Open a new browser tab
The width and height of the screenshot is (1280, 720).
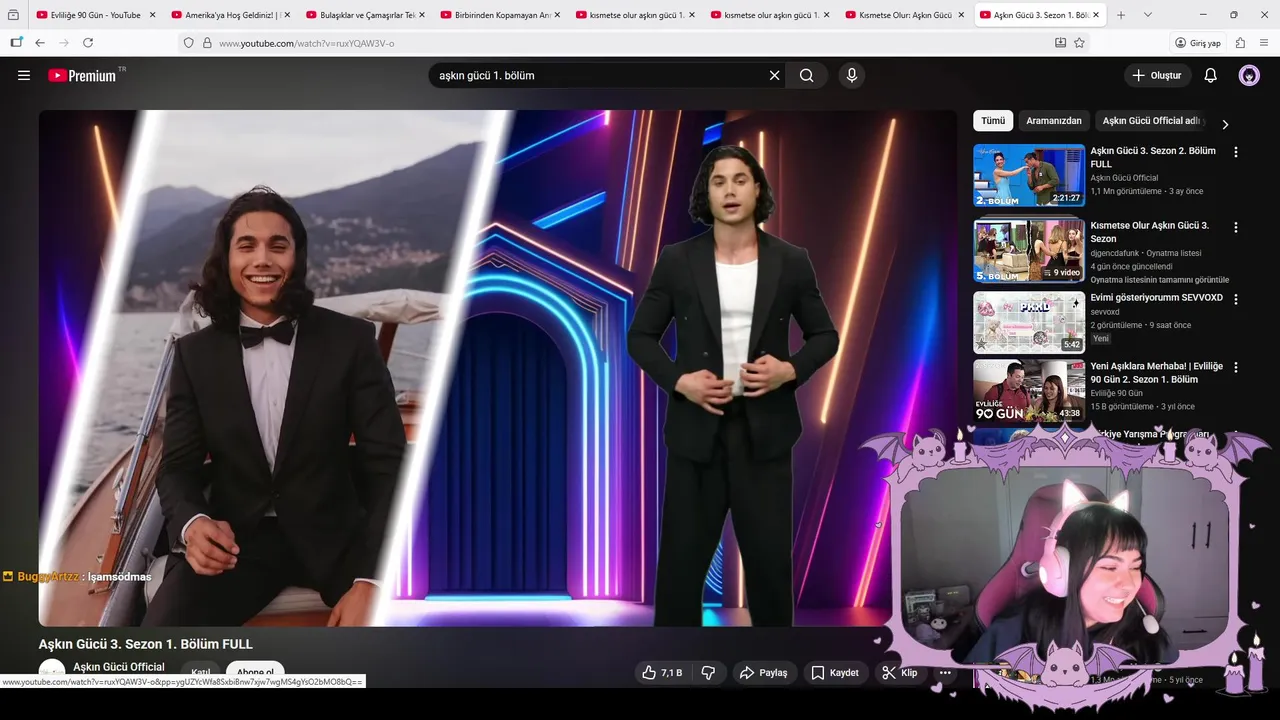[x=1121, y=15]
